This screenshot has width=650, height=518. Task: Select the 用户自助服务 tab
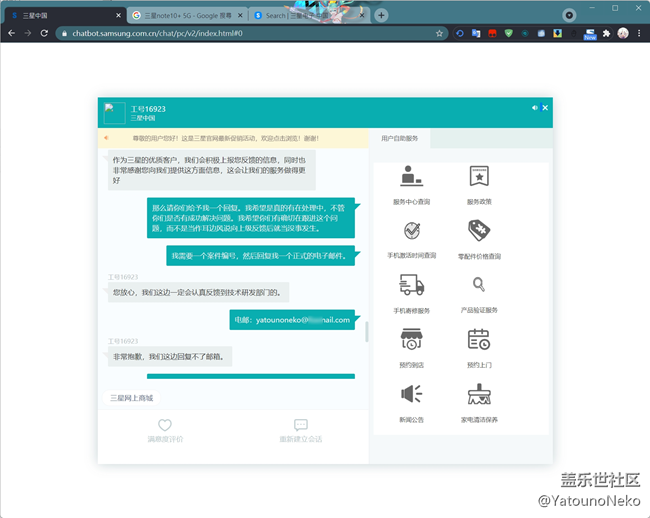point(399,138)
